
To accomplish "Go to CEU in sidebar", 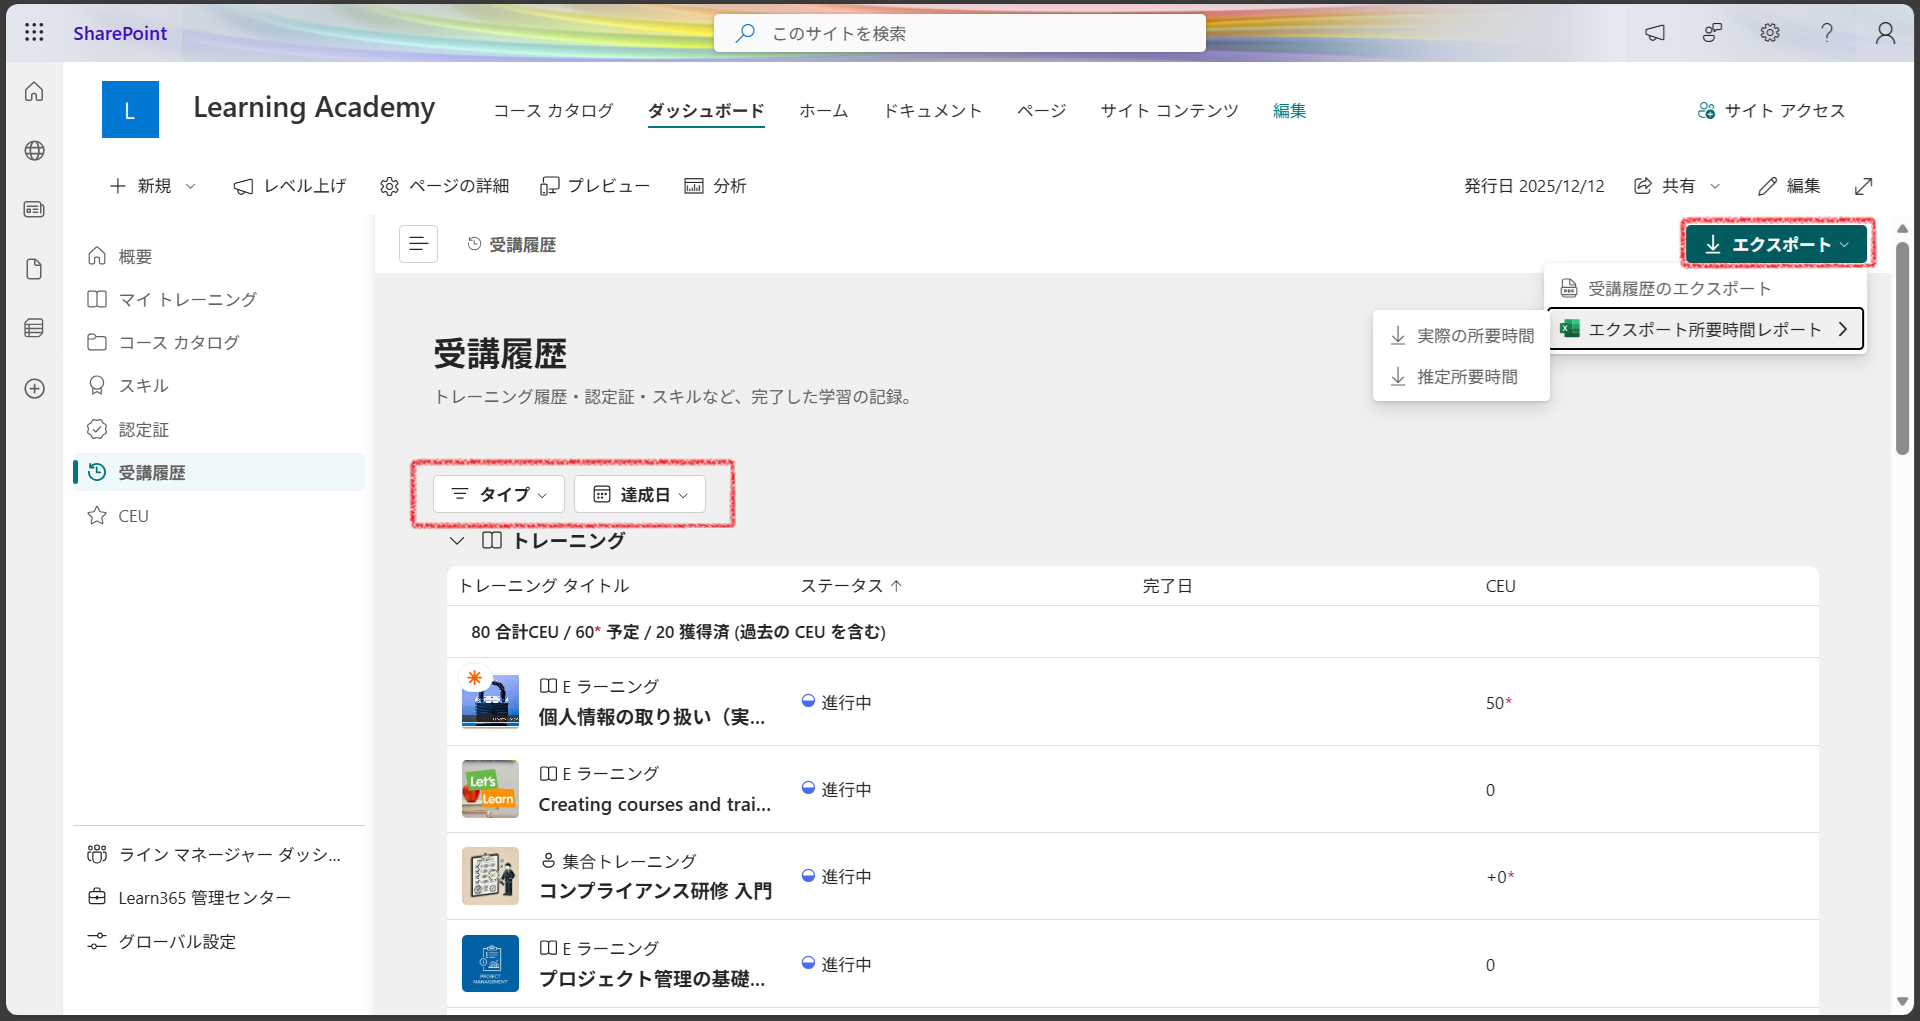I will 219,516.
